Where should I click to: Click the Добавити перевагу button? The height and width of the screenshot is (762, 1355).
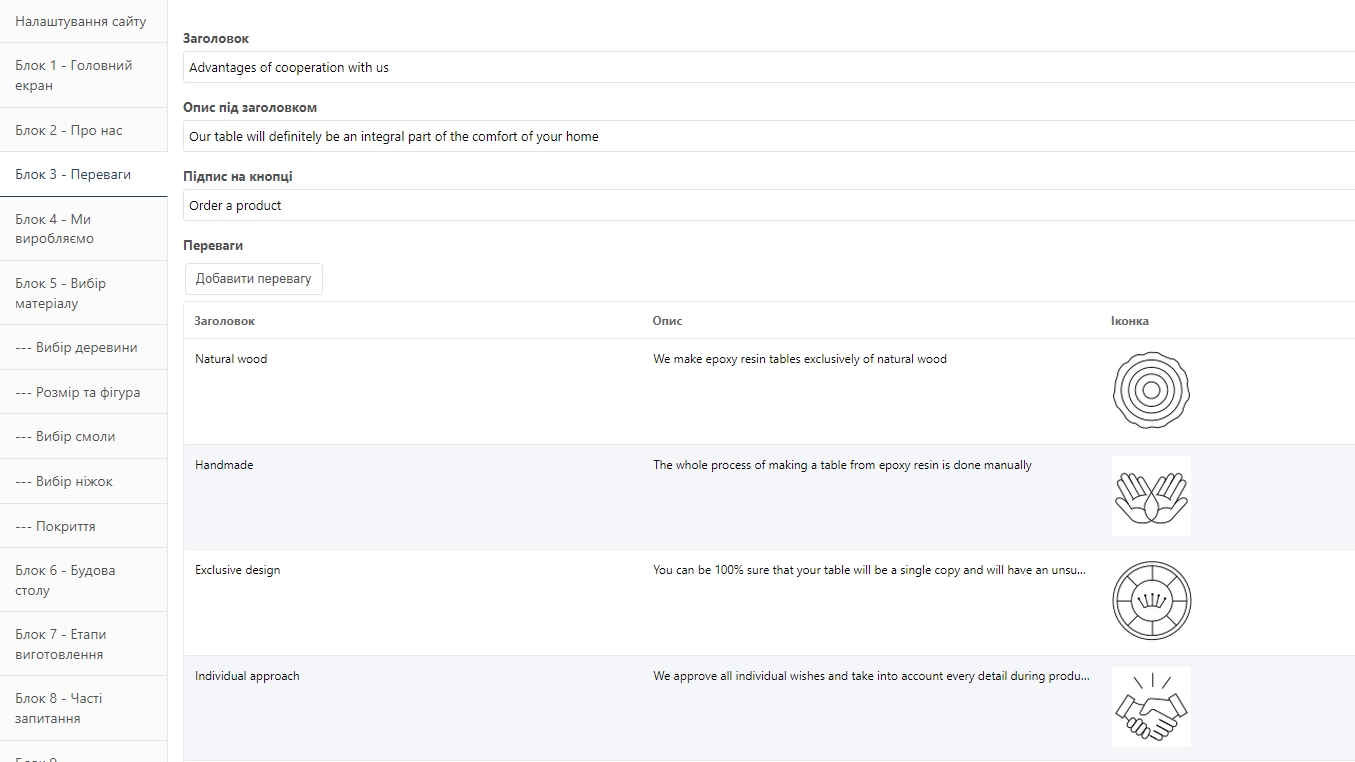[254, 279]
